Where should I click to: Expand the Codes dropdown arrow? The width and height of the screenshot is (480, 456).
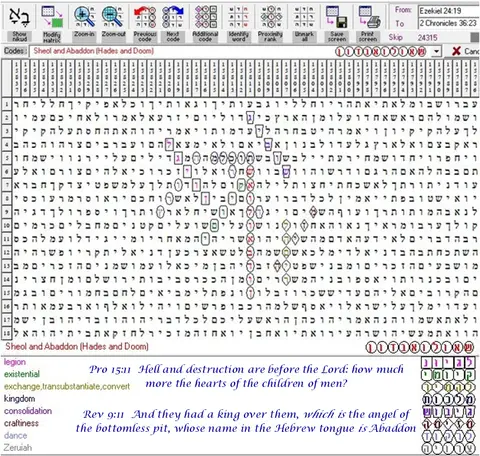[x=436, y=51]
